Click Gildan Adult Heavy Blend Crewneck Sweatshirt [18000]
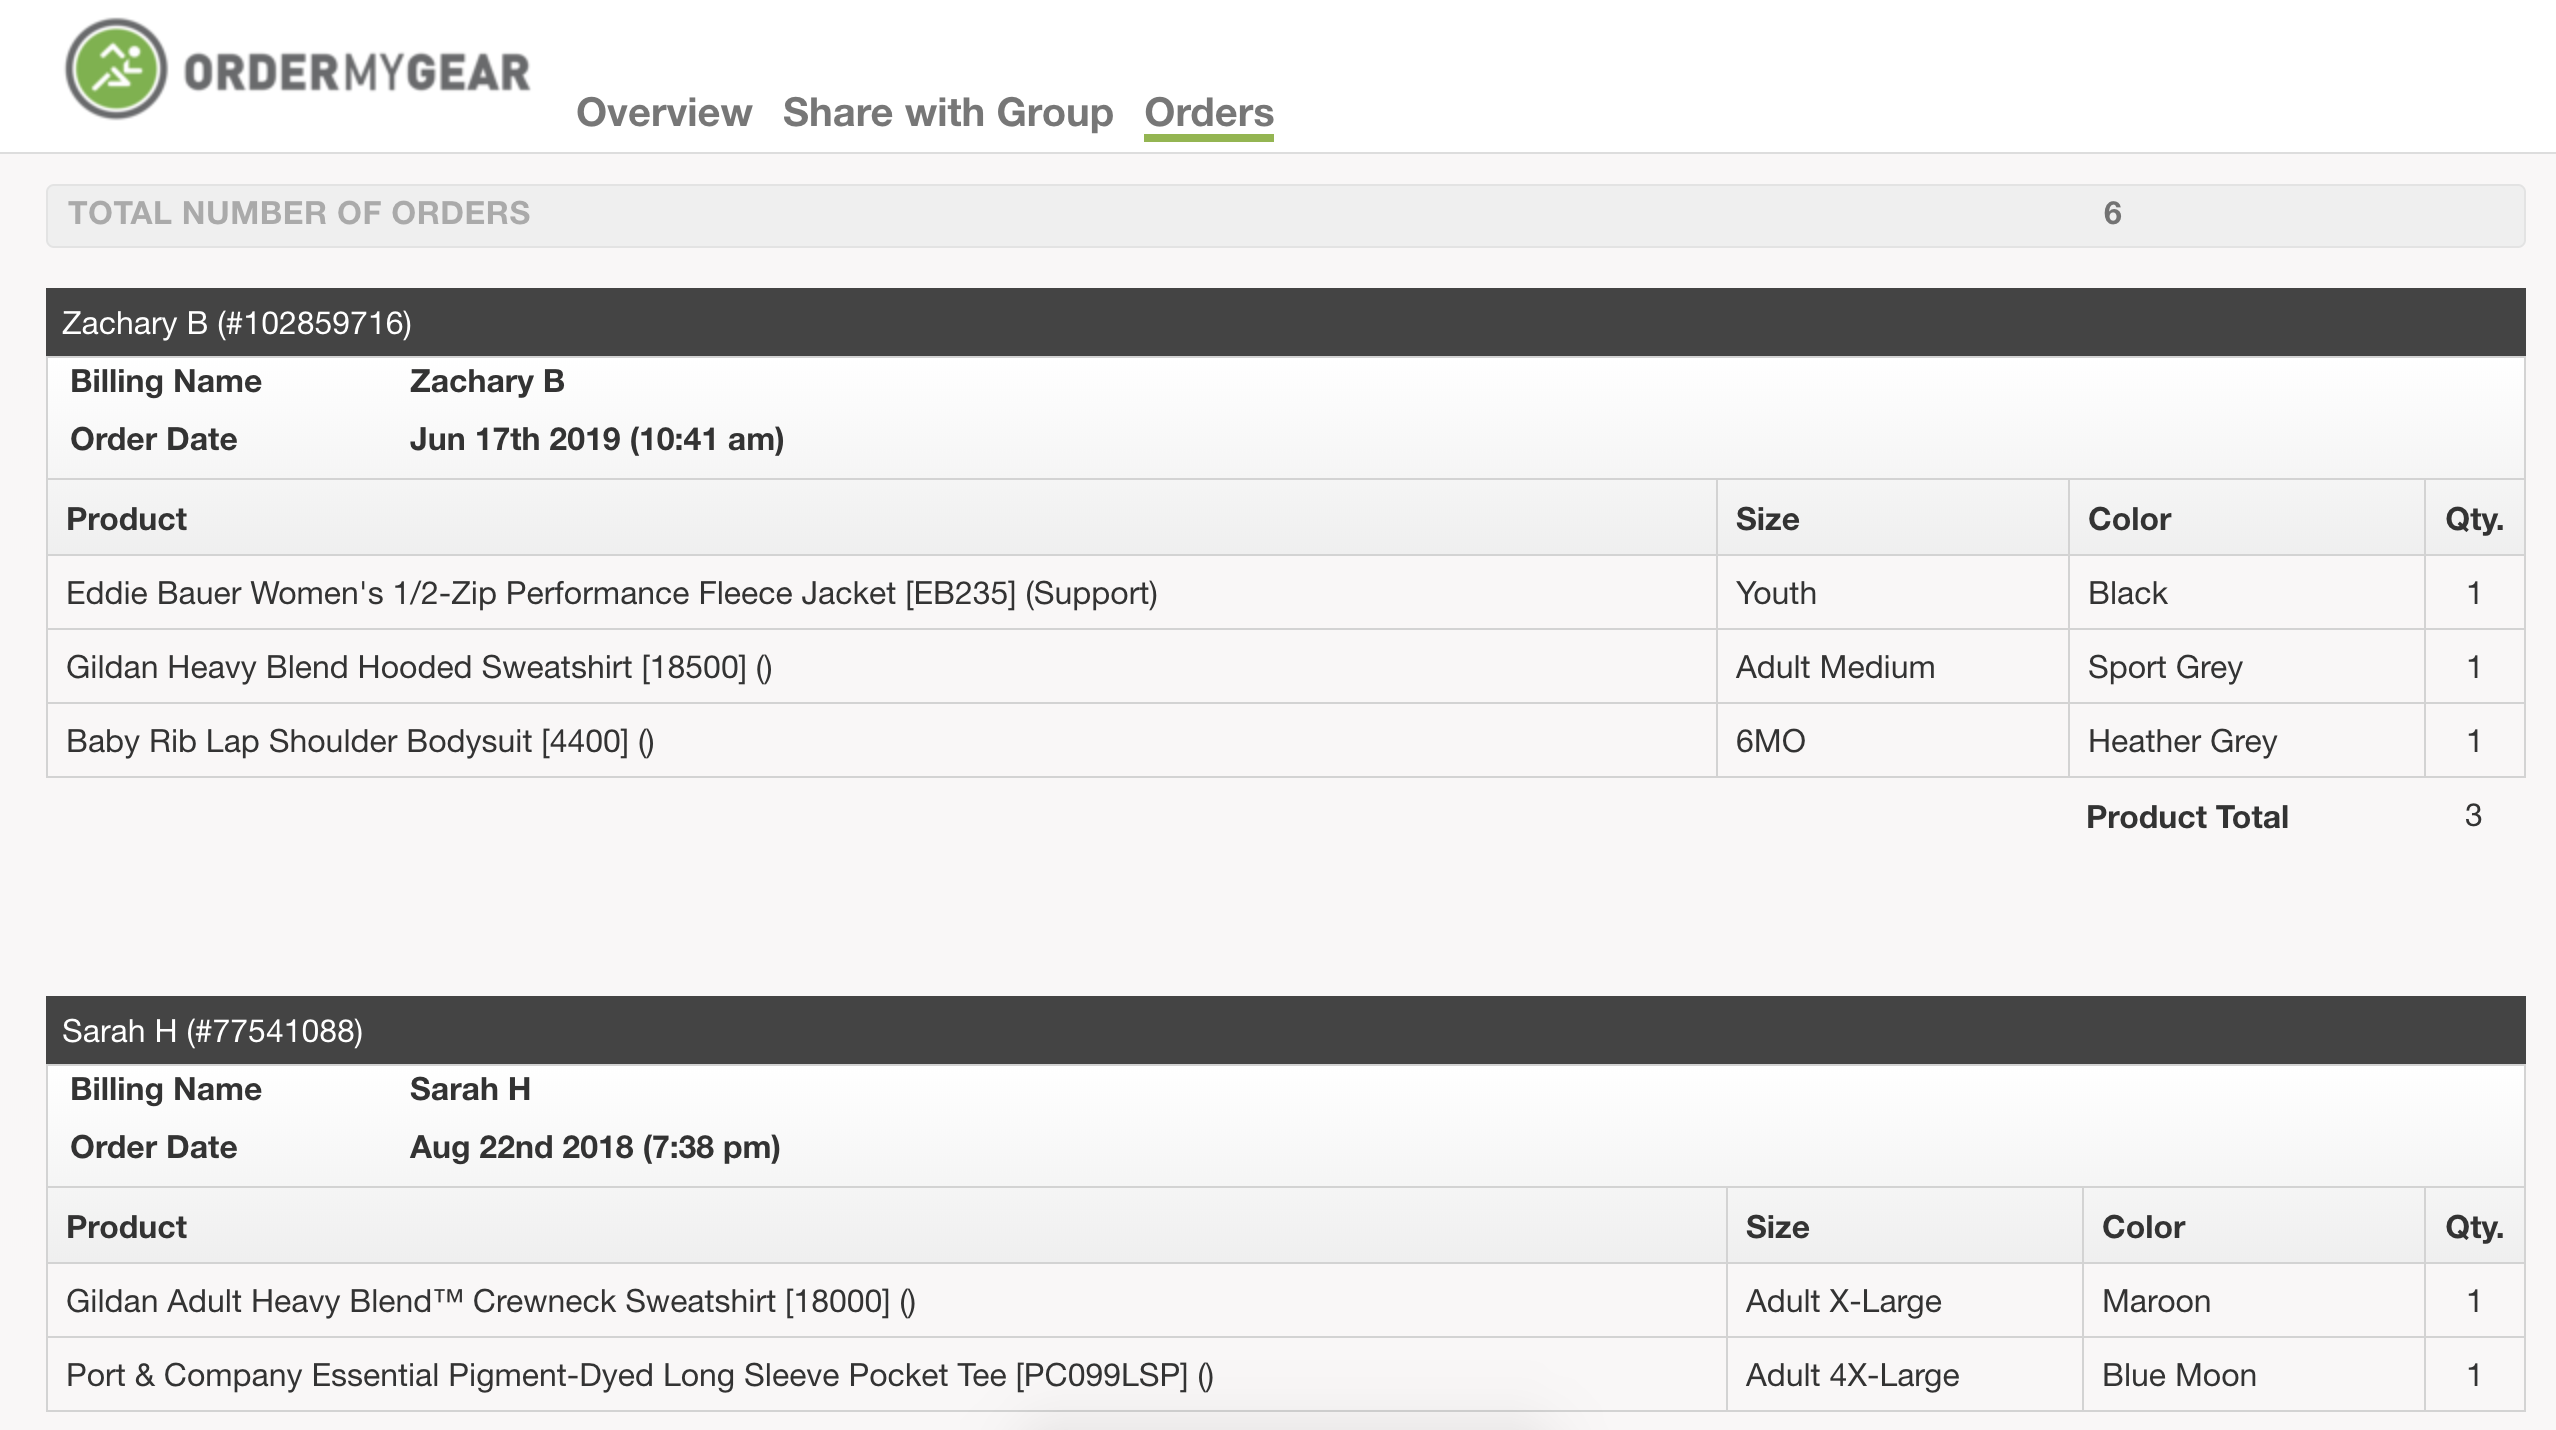Viewport: 2556px width, 1430px height. 490,1301
